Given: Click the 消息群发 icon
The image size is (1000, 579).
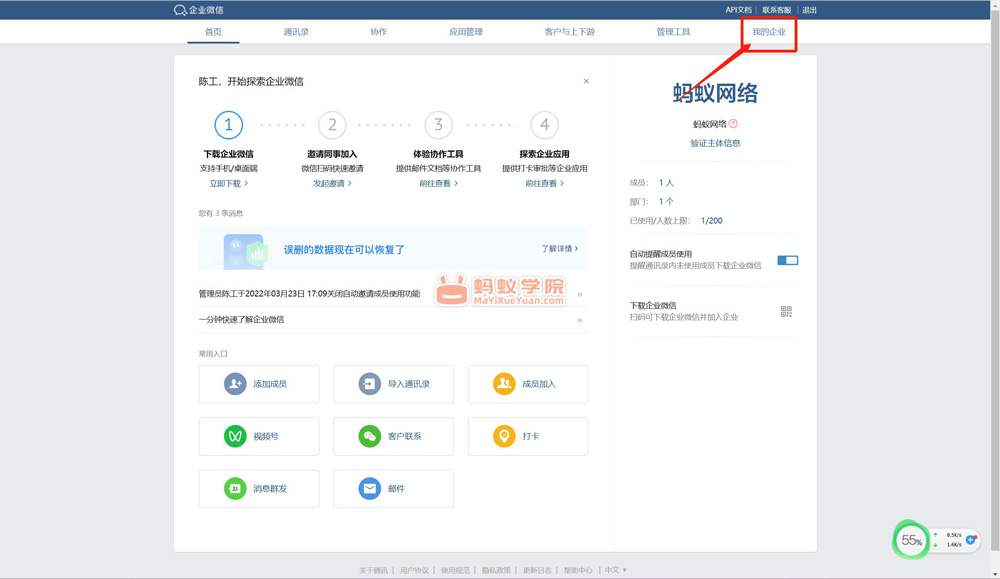Looking at the screenshot, I should [x=235, y=489].
